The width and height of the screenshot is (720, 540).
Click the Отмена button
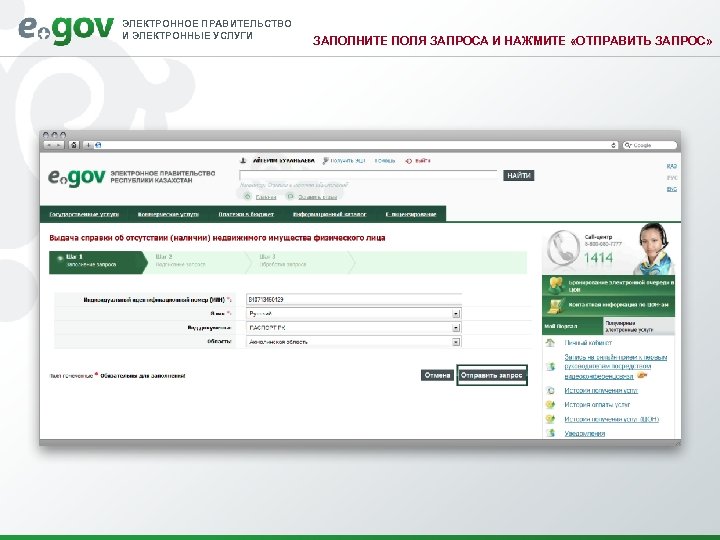pos(437,375)
